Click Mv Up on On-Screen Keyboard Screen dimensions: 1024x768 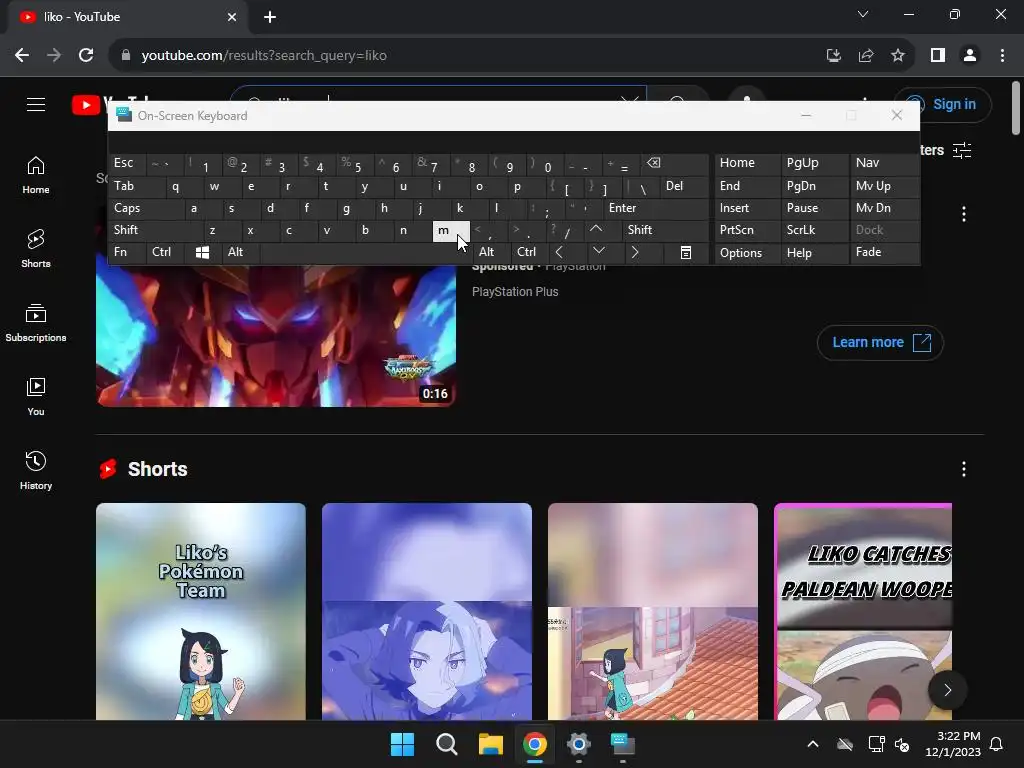pos(884,186)
